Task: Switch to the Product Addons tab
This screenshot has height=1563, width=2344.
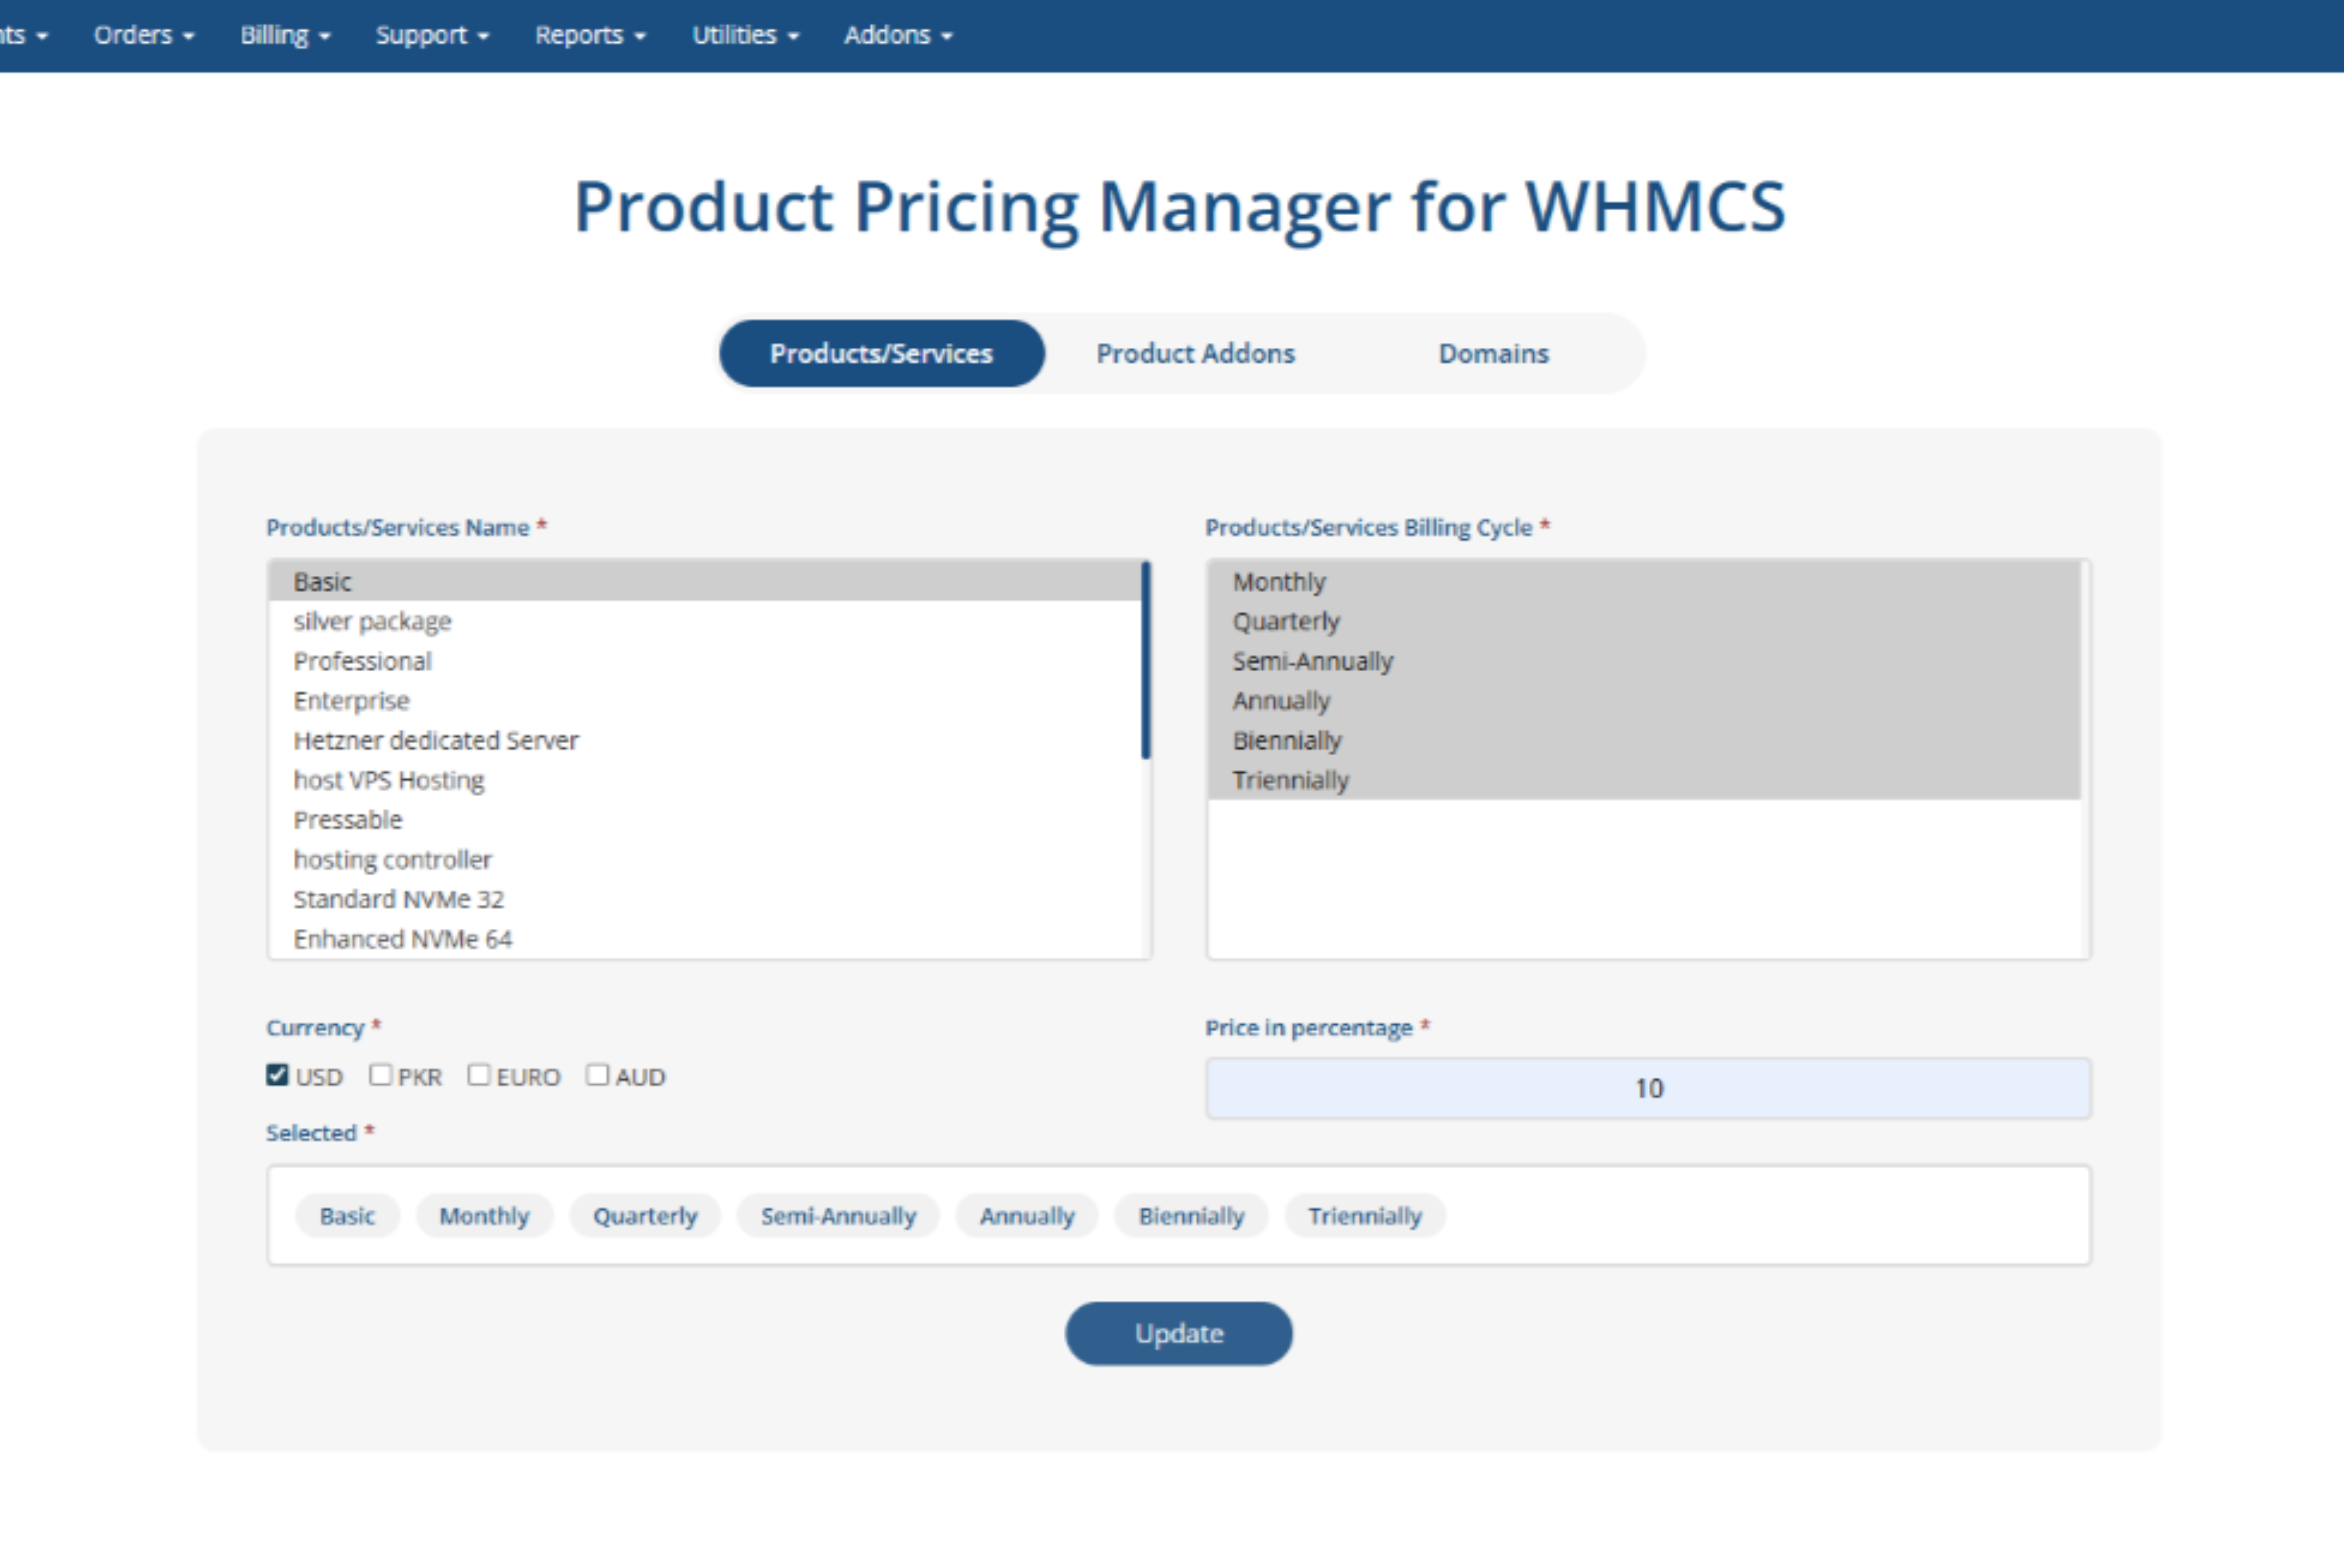Action: [x=1195, y=353]
